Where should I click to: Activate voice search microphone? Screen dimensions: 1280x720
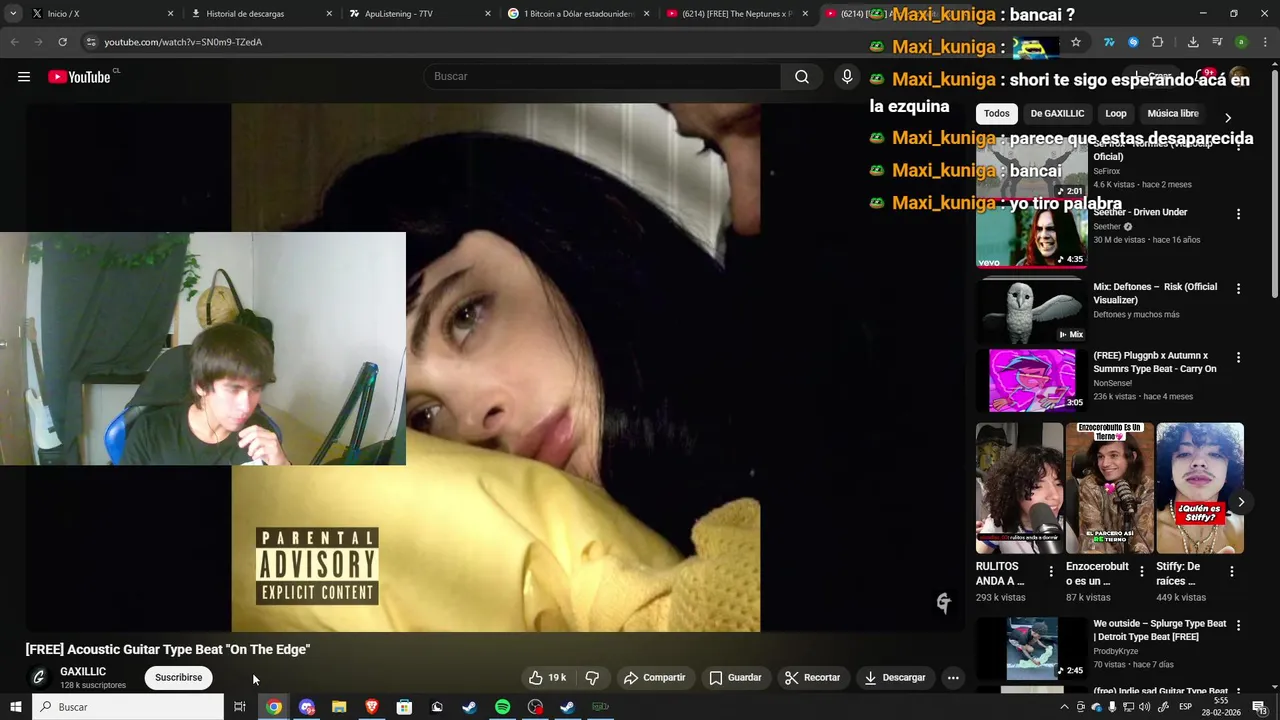click(847, 77)
